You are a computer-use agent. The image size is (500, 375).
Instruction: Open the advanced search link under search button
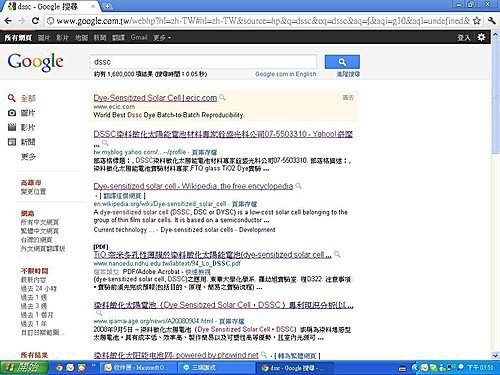click(348, 74)
